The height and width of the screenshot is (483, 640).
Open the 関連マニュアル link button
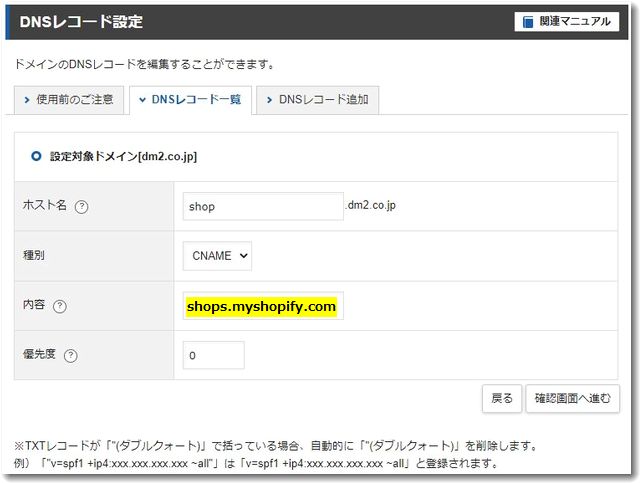[x=567, y=22]
